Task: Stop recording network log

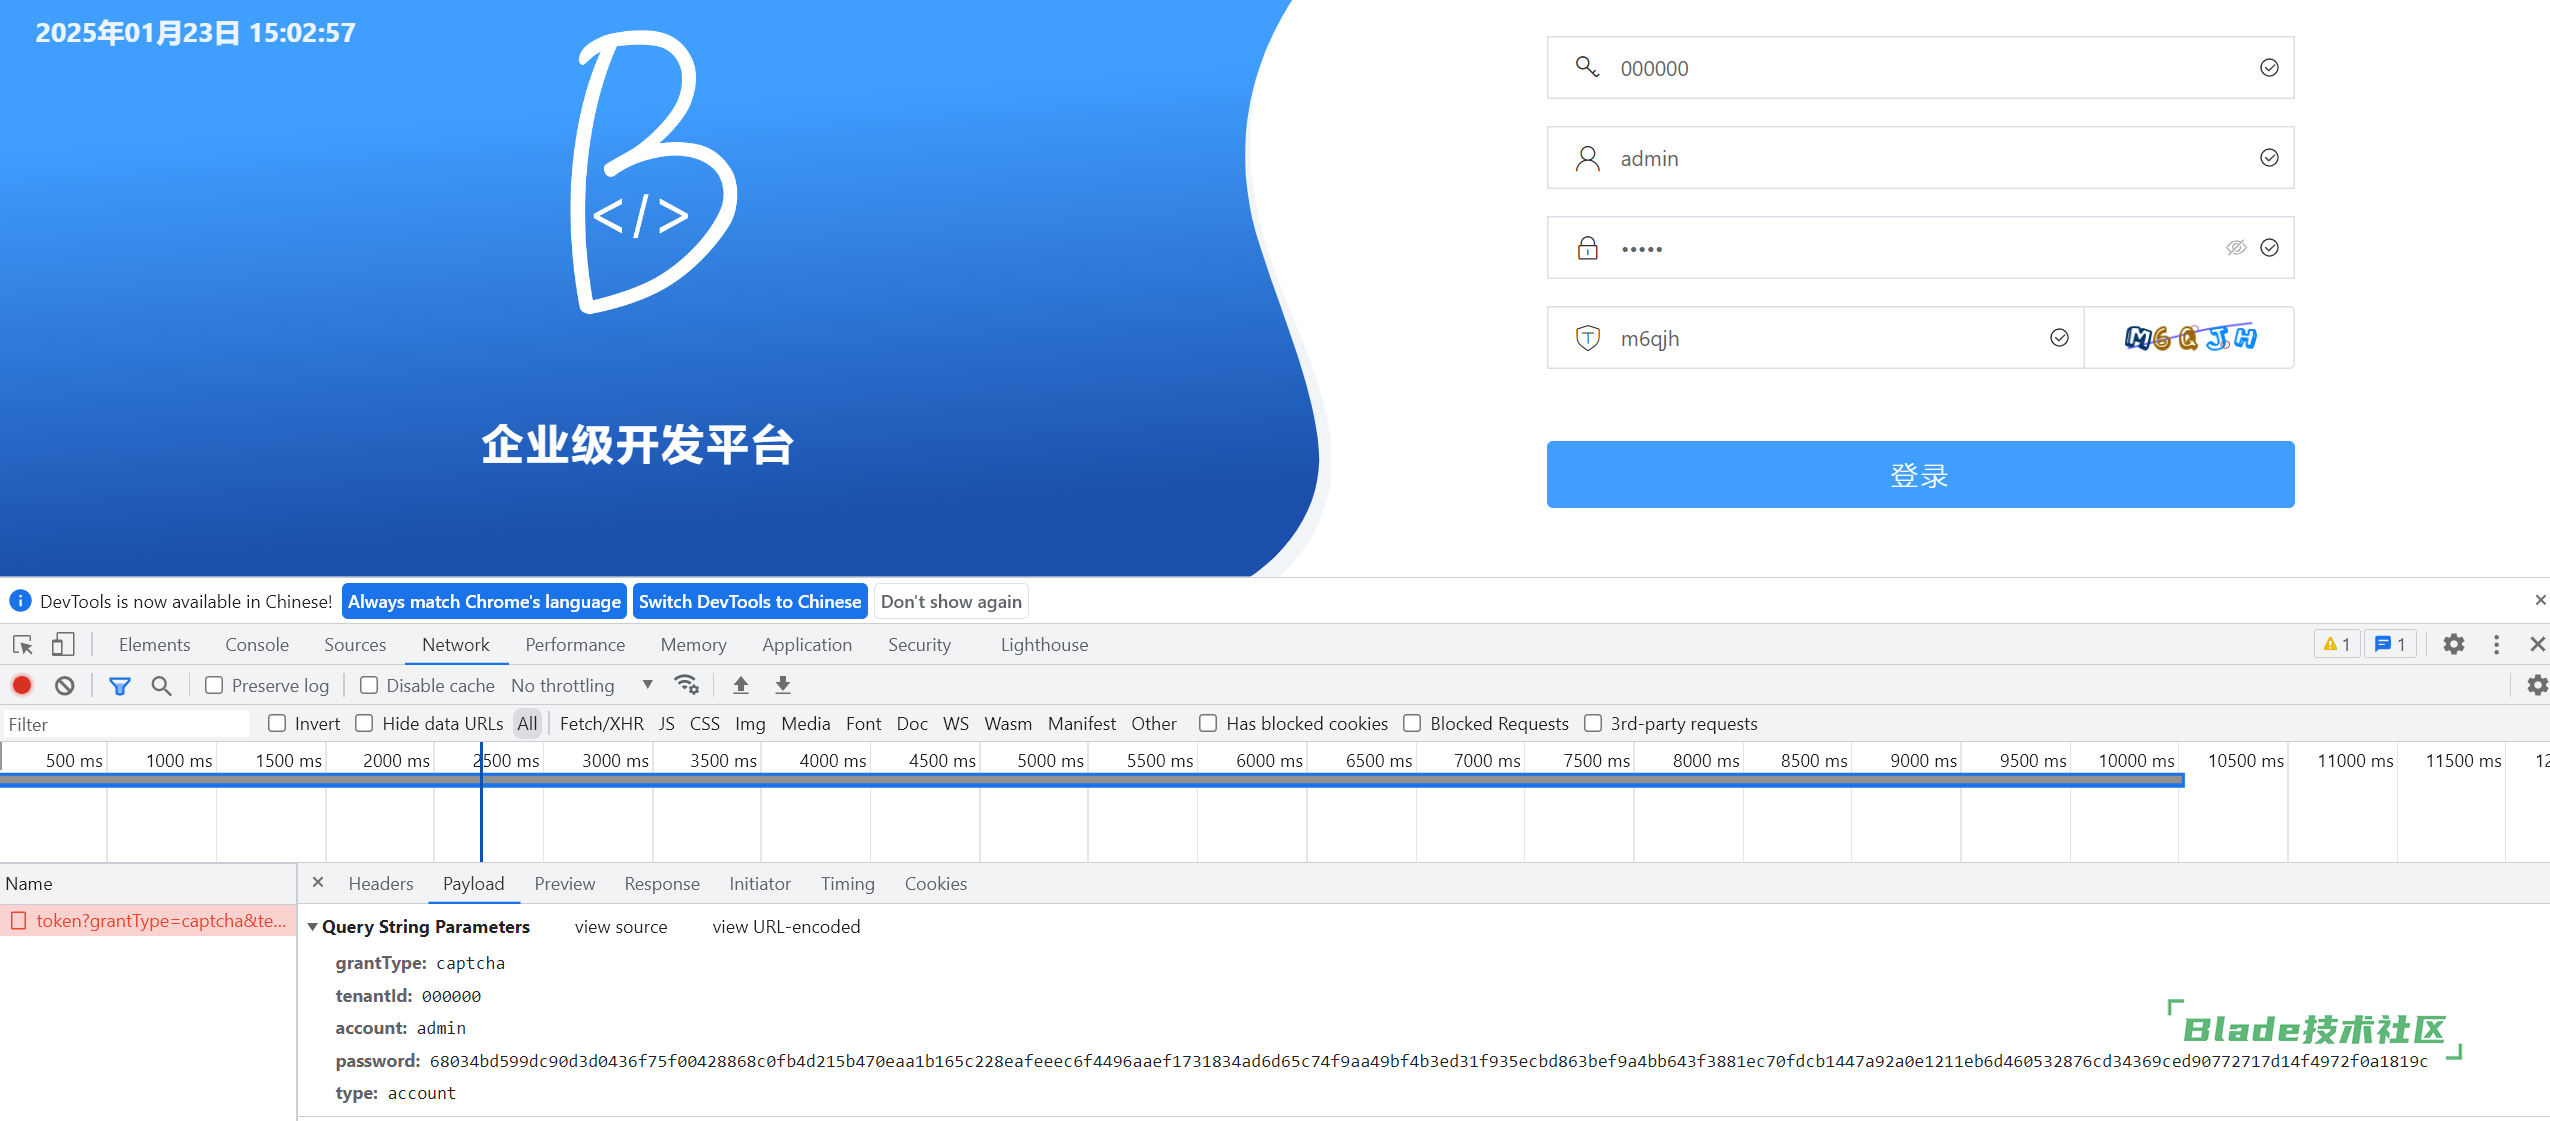Action: 22,685
